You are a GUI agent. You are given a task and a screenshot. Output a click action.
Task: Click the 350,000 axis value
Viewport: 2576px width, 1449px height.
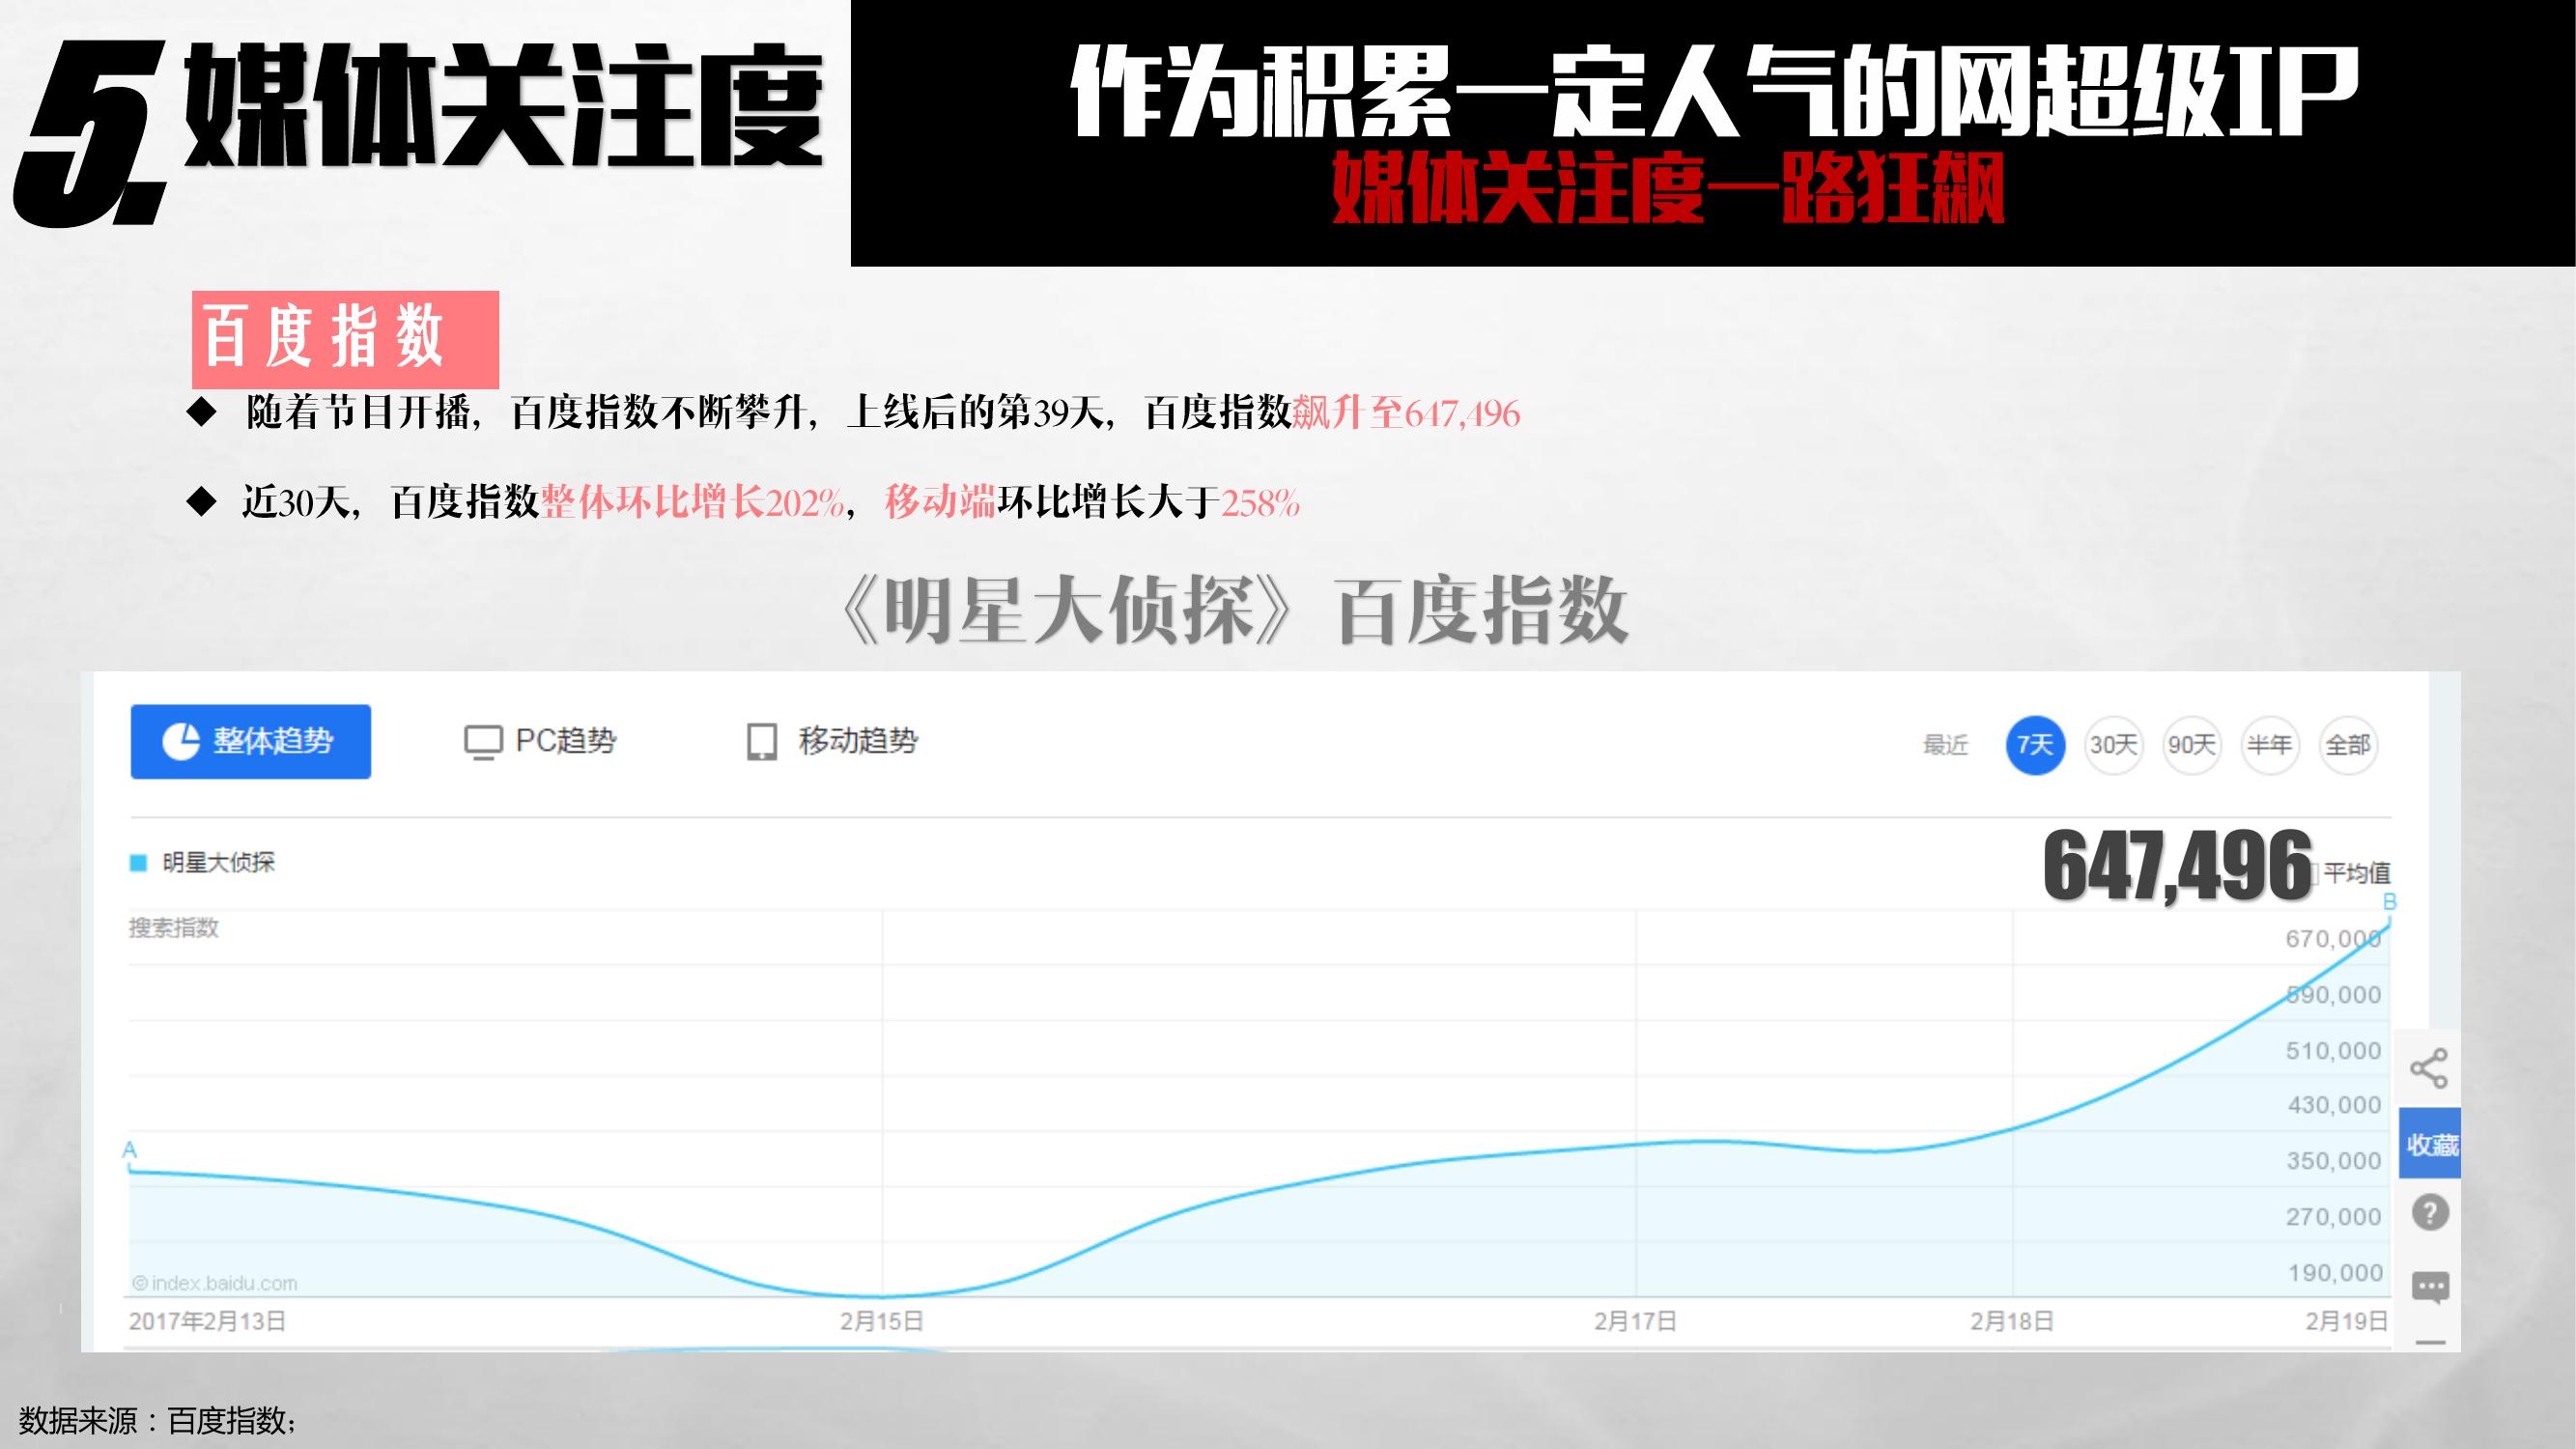tap(2334, 1161)
